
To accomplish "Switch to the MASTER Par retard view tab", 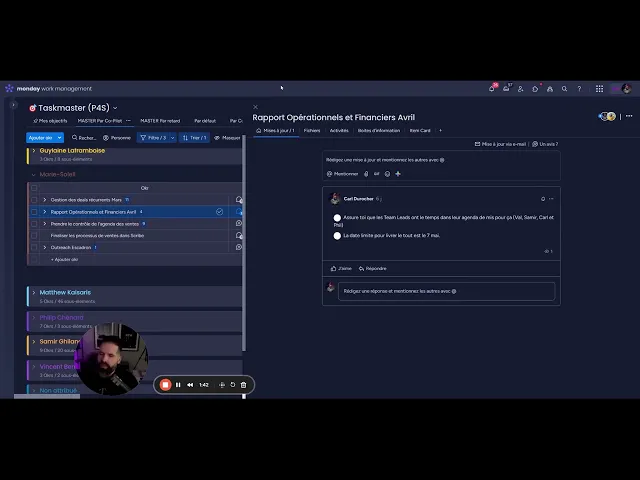I will coord(160,121).
